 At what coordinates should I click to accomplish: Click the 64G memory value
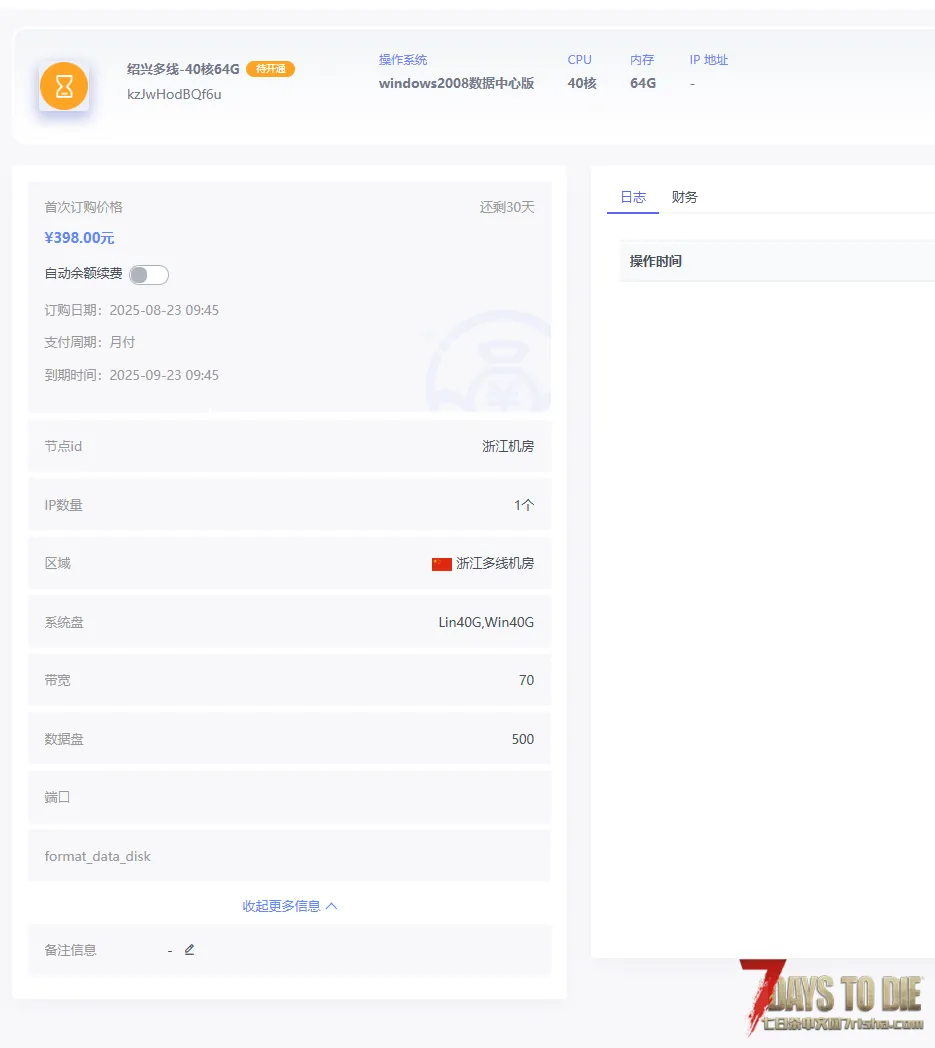coord(643,83)
